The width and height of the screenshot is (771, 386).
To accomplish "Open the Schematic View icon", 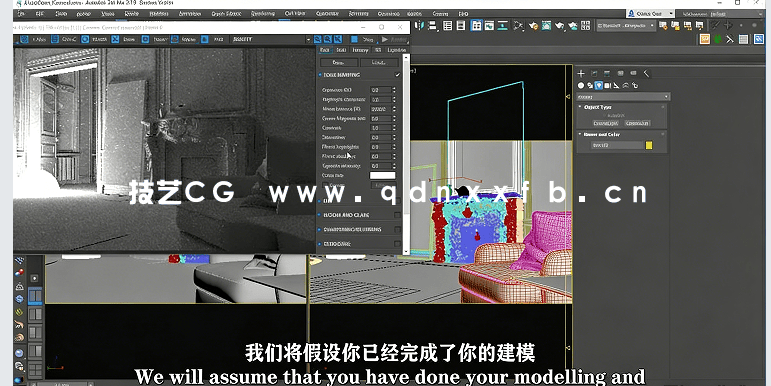I will 502,26.
